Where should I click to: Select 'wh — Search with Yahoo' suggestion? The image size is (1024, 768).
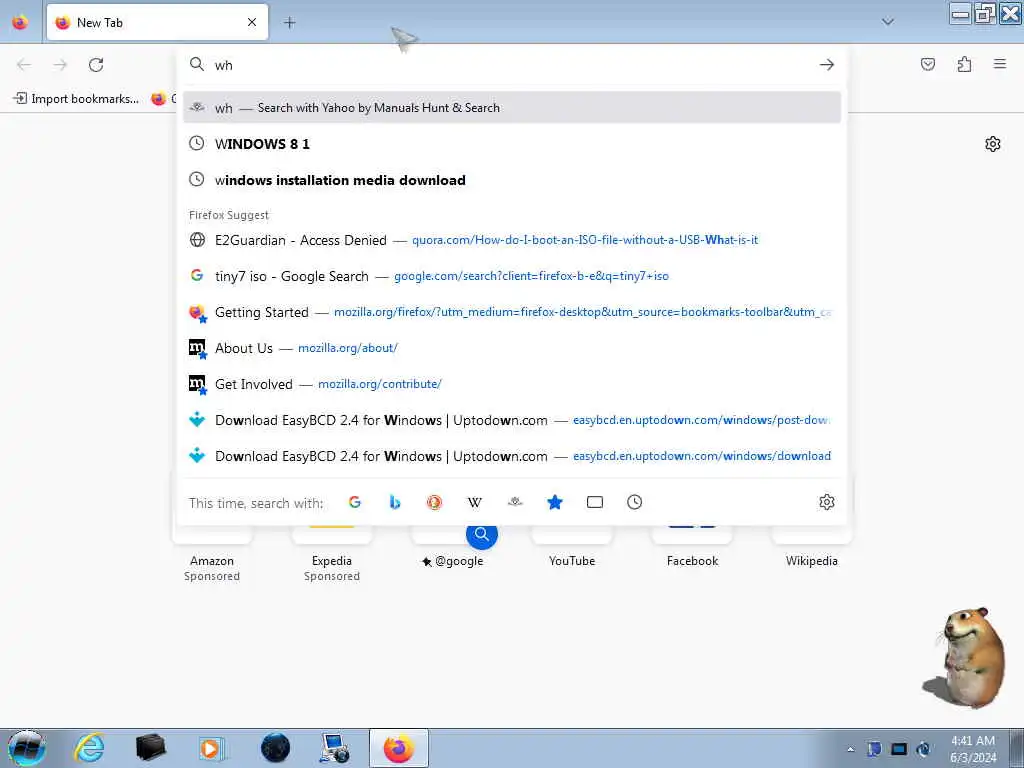[512, 108]
